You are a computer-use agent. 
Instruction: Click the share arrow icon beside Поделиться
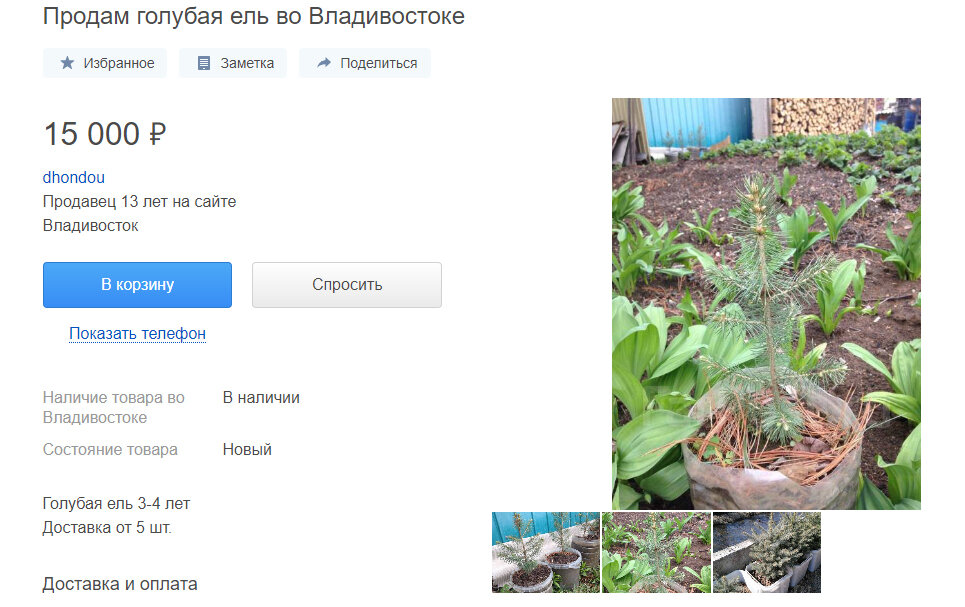pyautogui.click(x=324, y=63)
